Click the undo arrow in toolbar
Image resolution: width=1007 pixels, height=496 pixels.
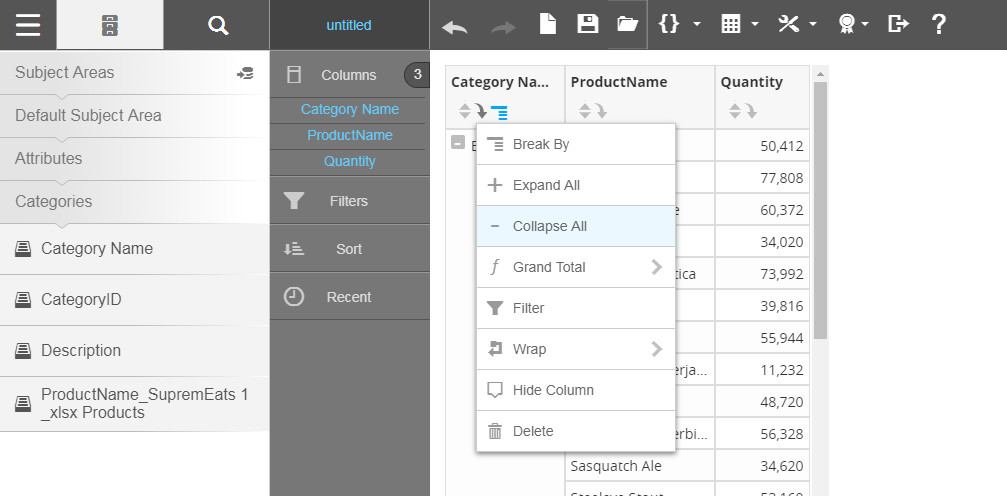tap(455, 26)
